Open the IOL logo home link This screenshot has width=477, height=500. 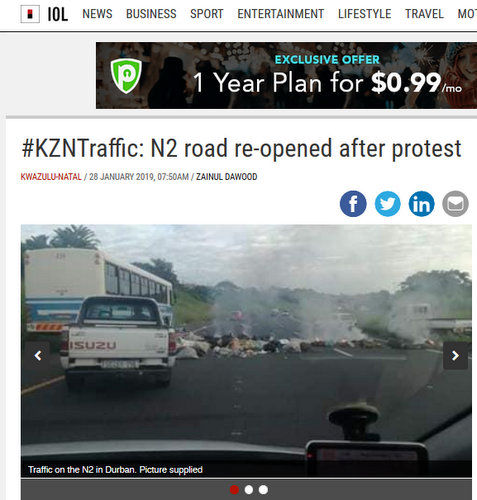click(x=58, y=14)
